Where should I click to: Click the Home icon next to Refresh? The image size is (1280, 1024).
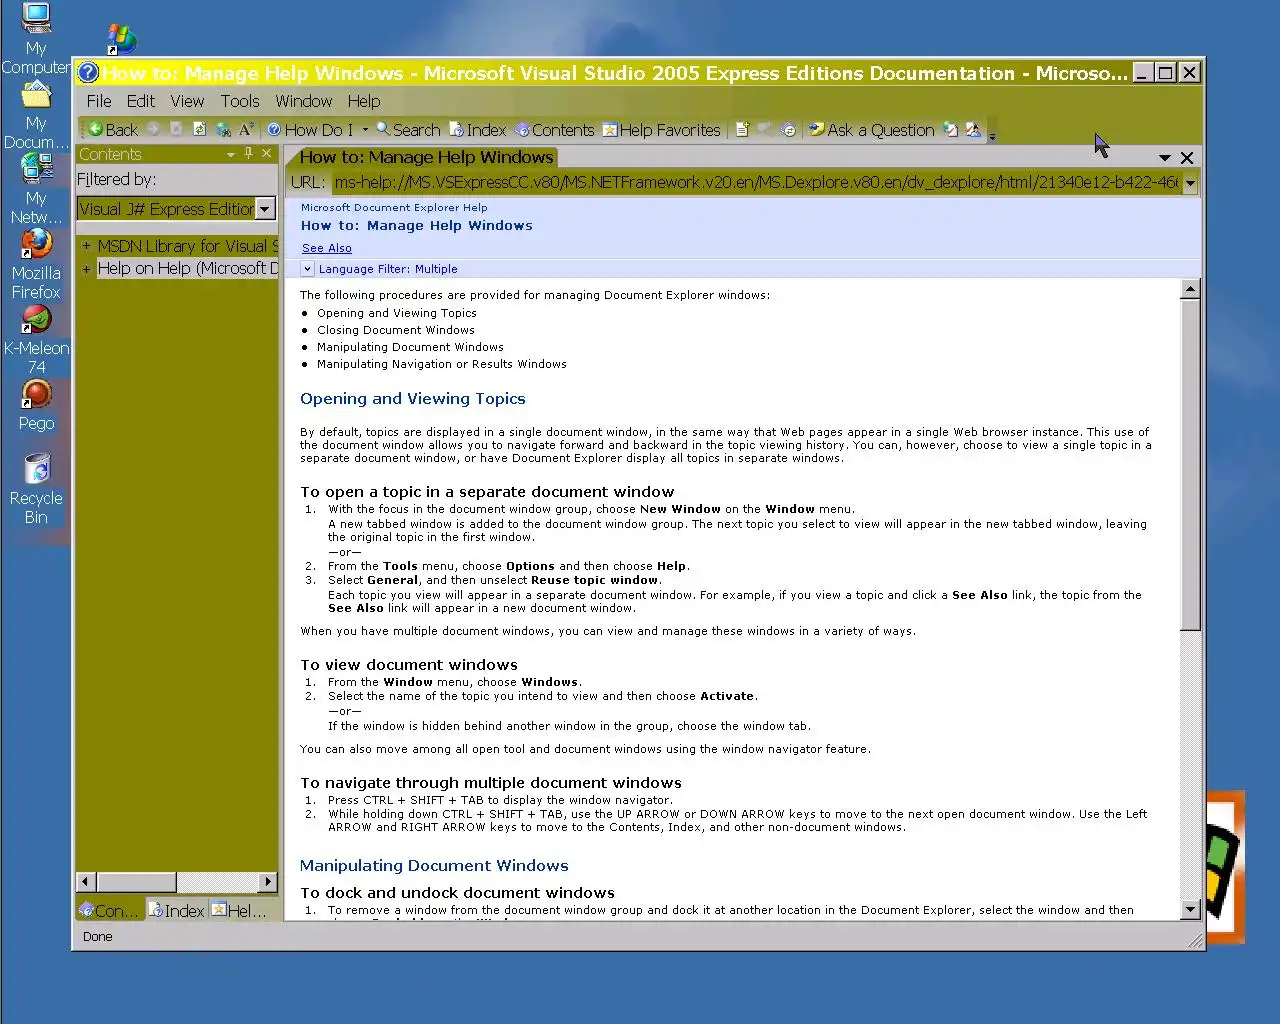223,130
